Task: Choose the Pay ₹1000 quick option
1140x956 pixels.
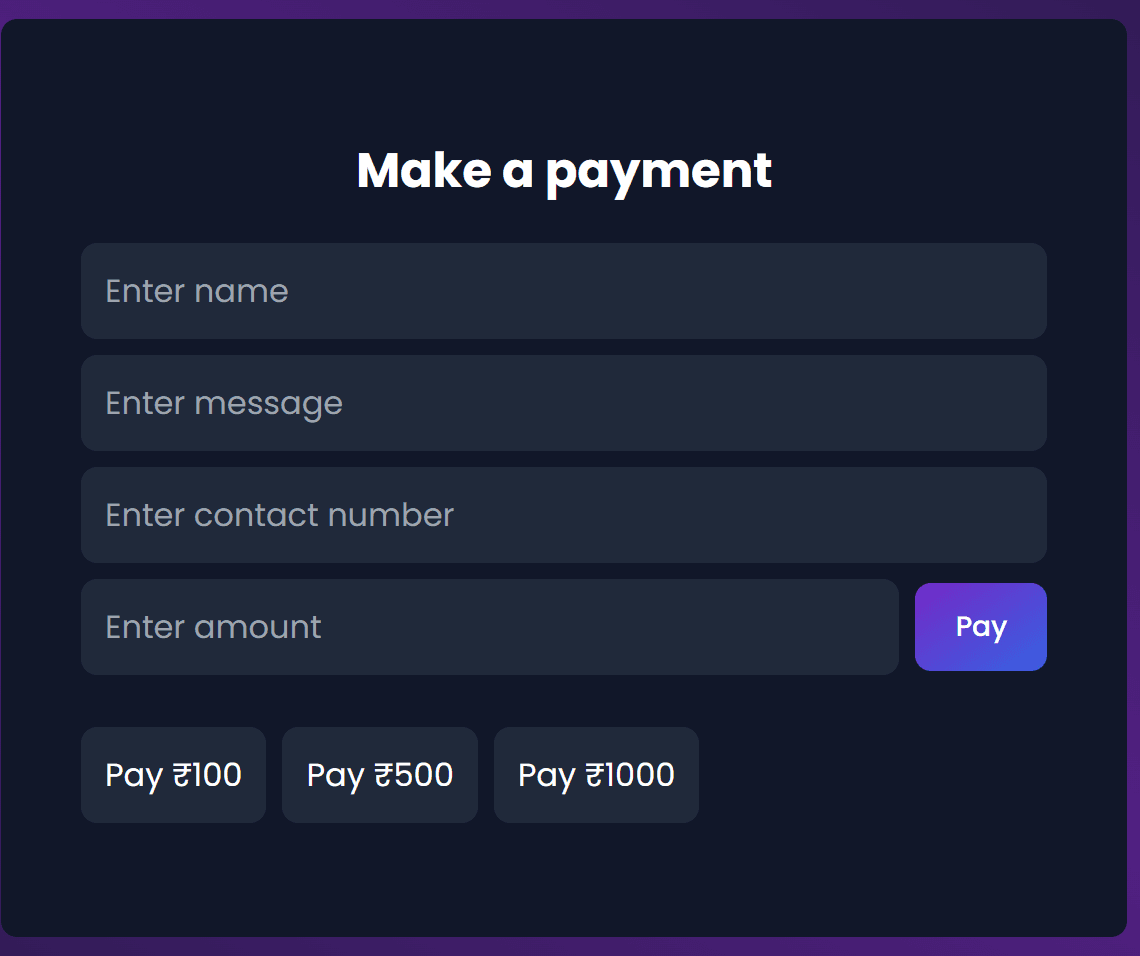Action: (x=596, y=775)
